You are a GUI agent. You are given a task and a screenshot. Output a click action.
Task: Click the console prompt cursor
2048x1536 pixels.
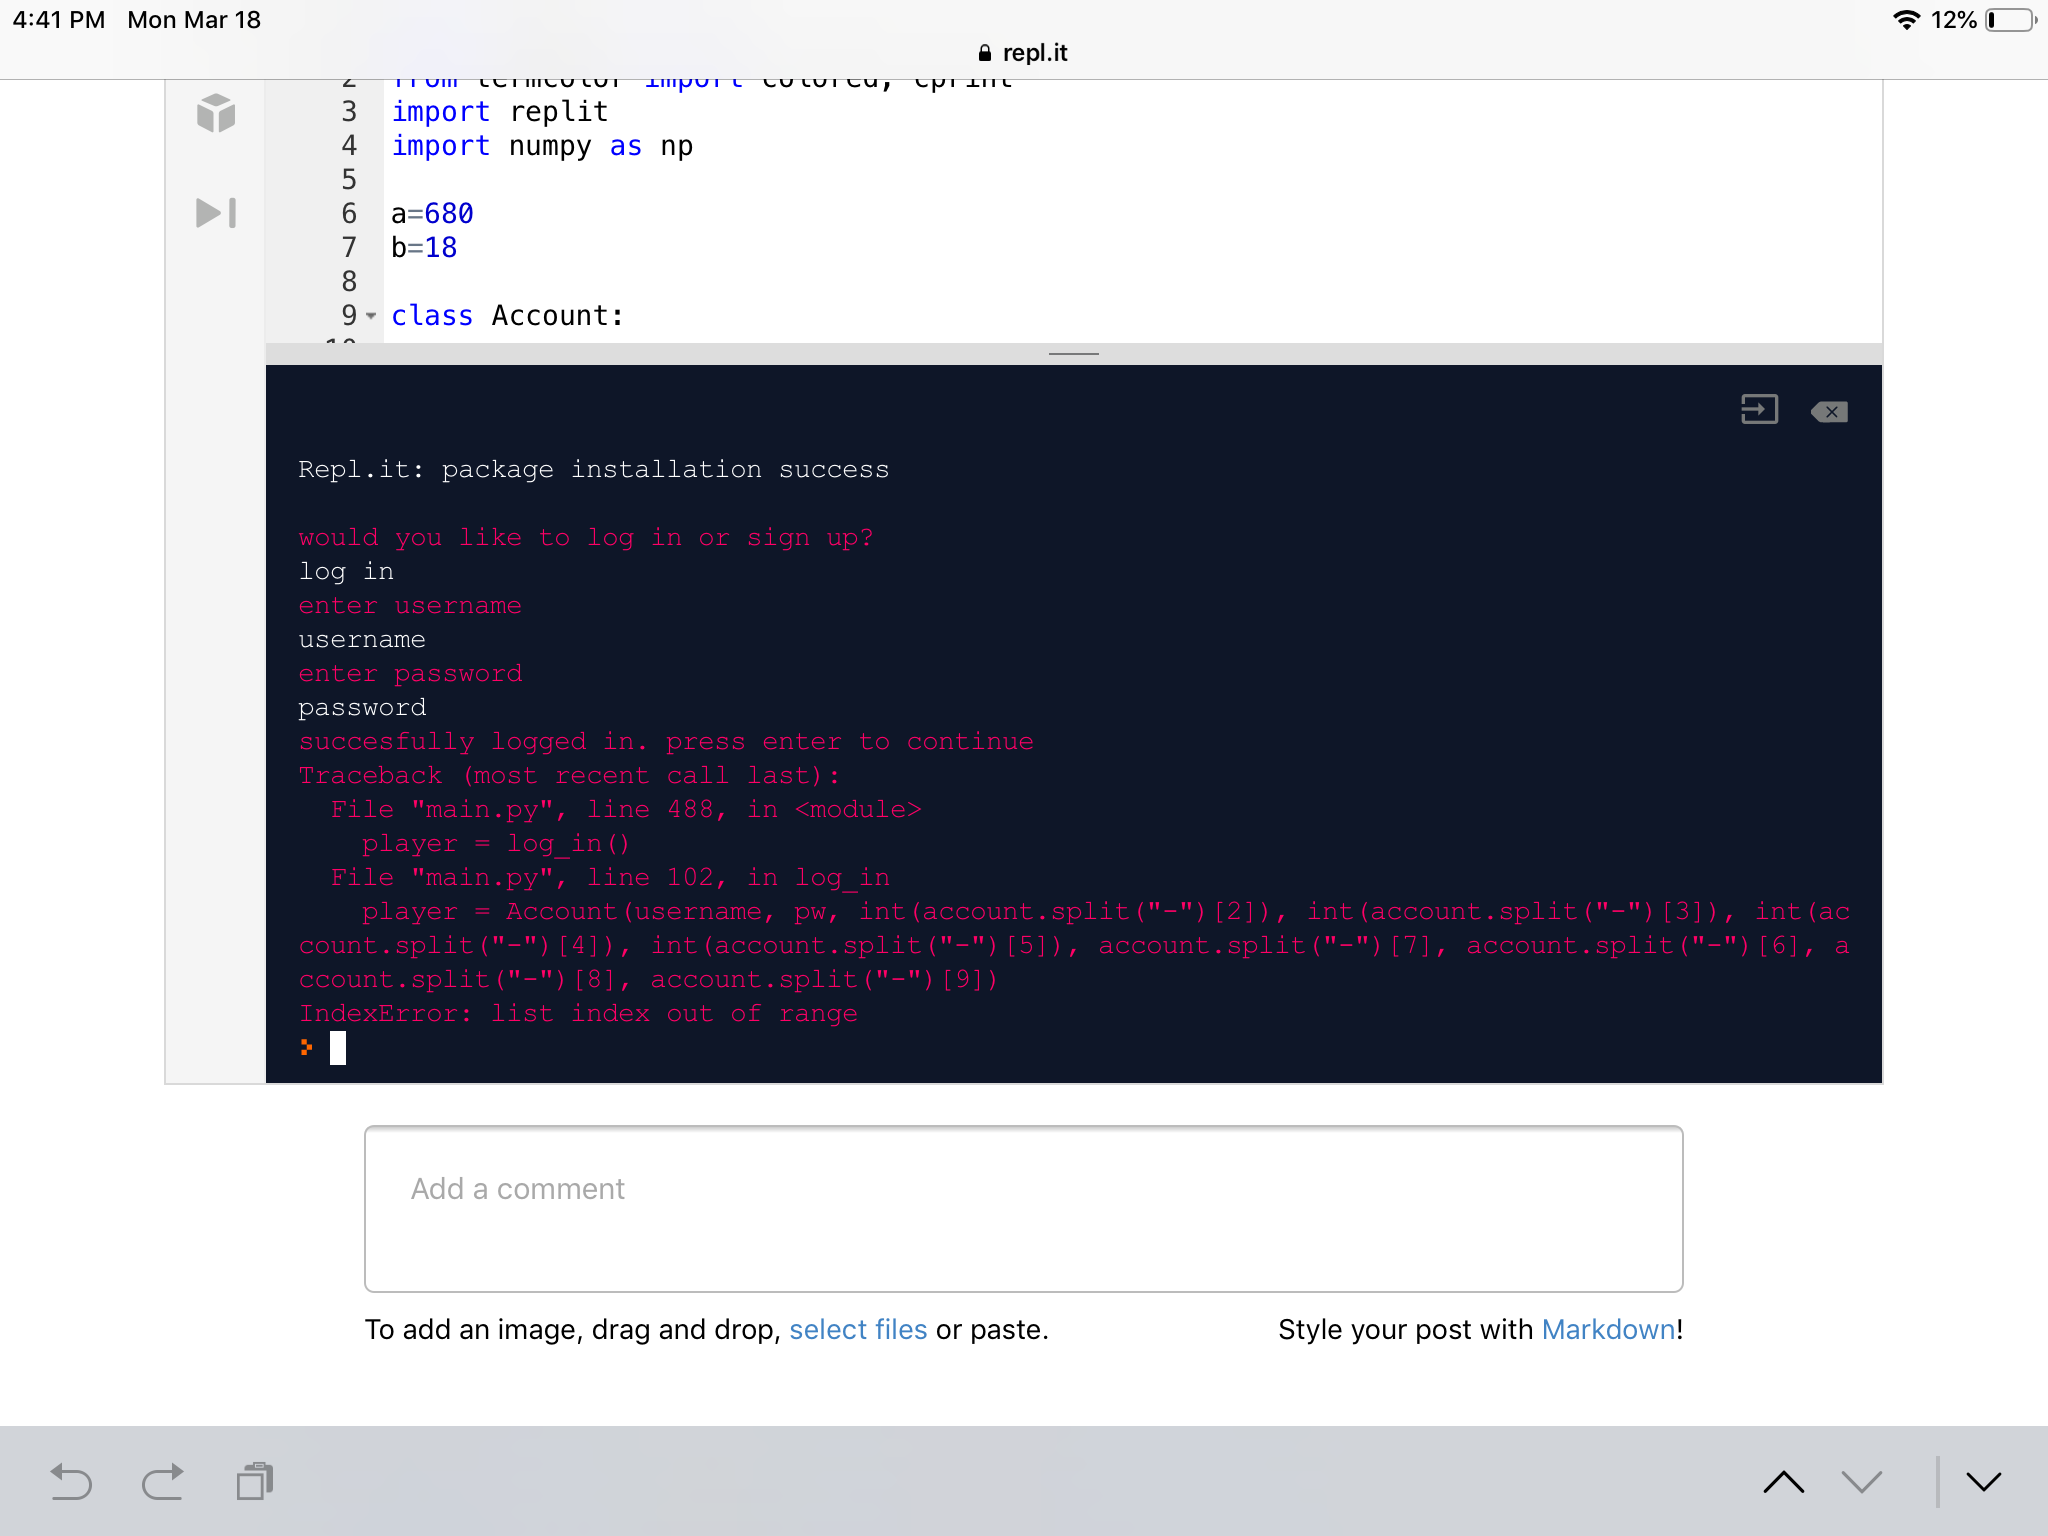click(x=338, y=1048)
